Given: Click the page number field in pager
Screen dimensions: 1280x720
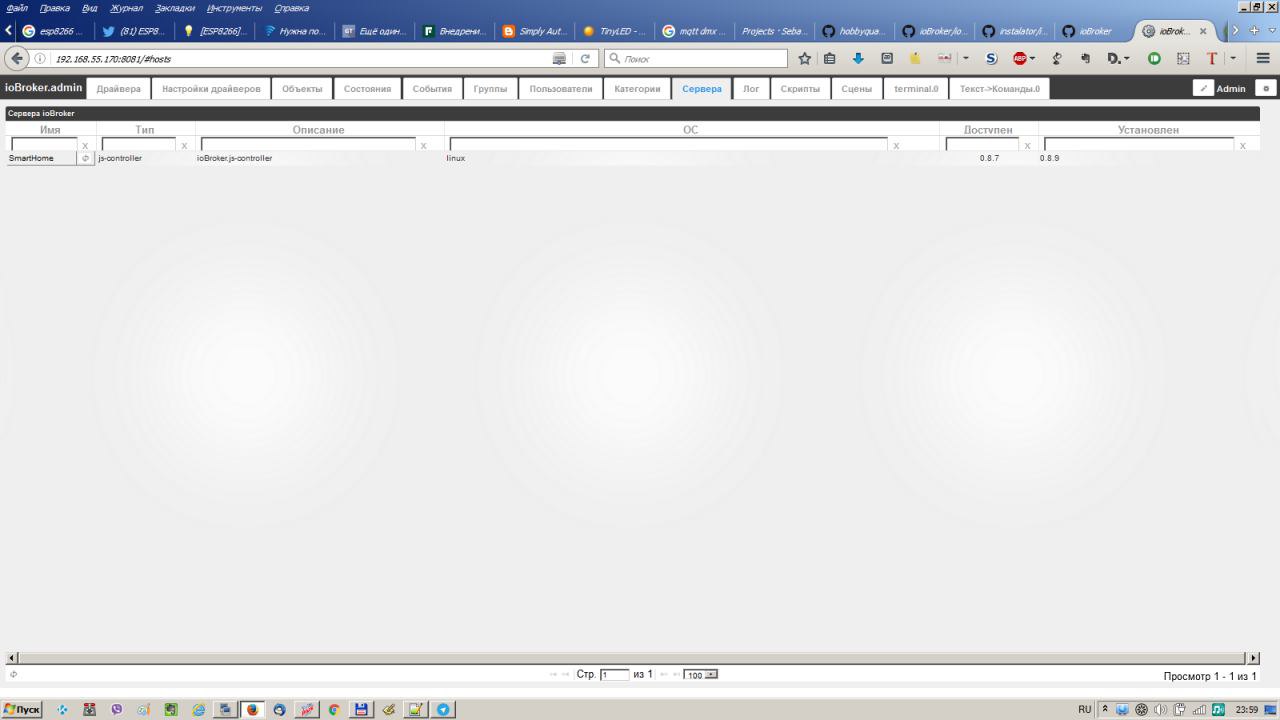Looking at the screenshot, I should 614,675.
